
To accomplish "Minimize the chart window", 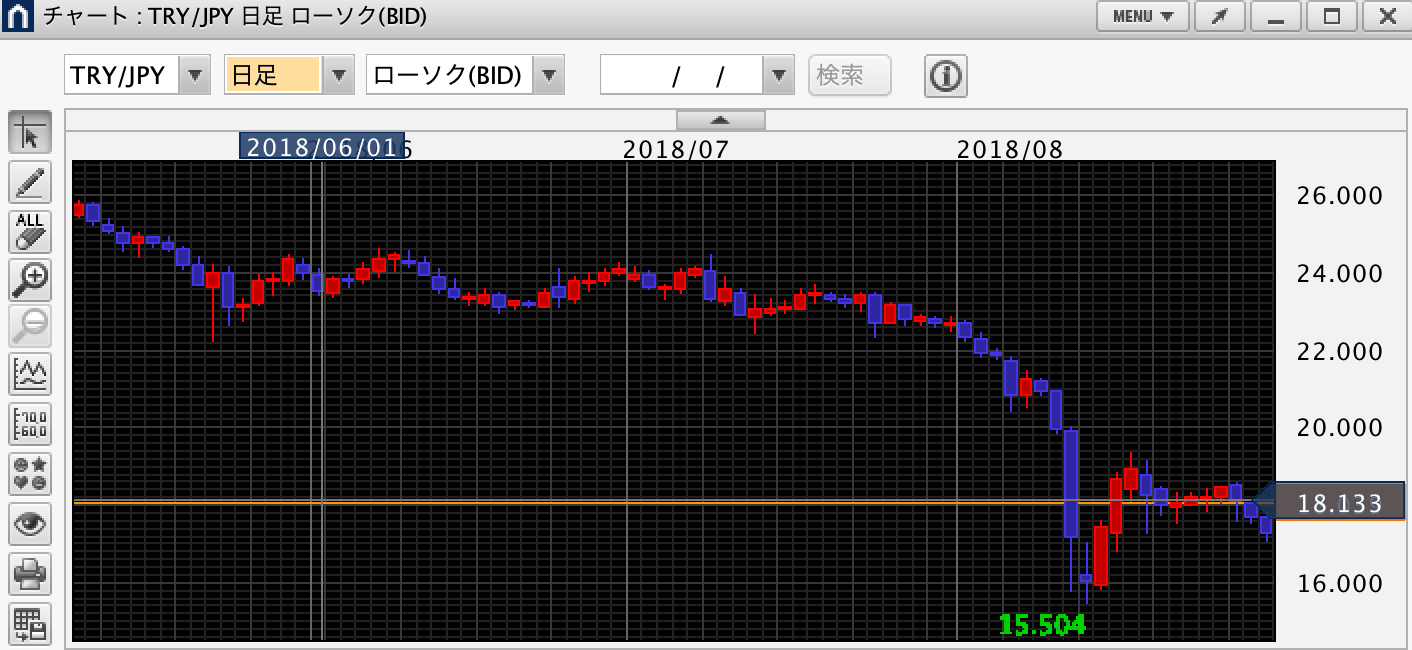I will click(1275, 16).
